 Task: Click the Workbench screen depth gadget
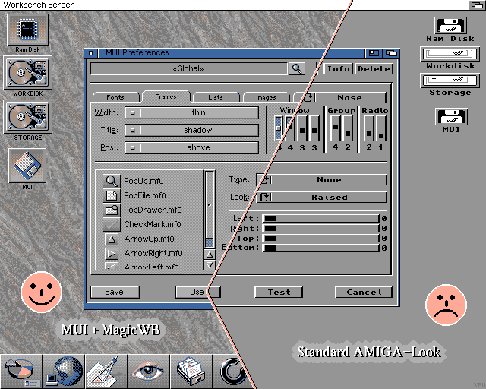477,5
